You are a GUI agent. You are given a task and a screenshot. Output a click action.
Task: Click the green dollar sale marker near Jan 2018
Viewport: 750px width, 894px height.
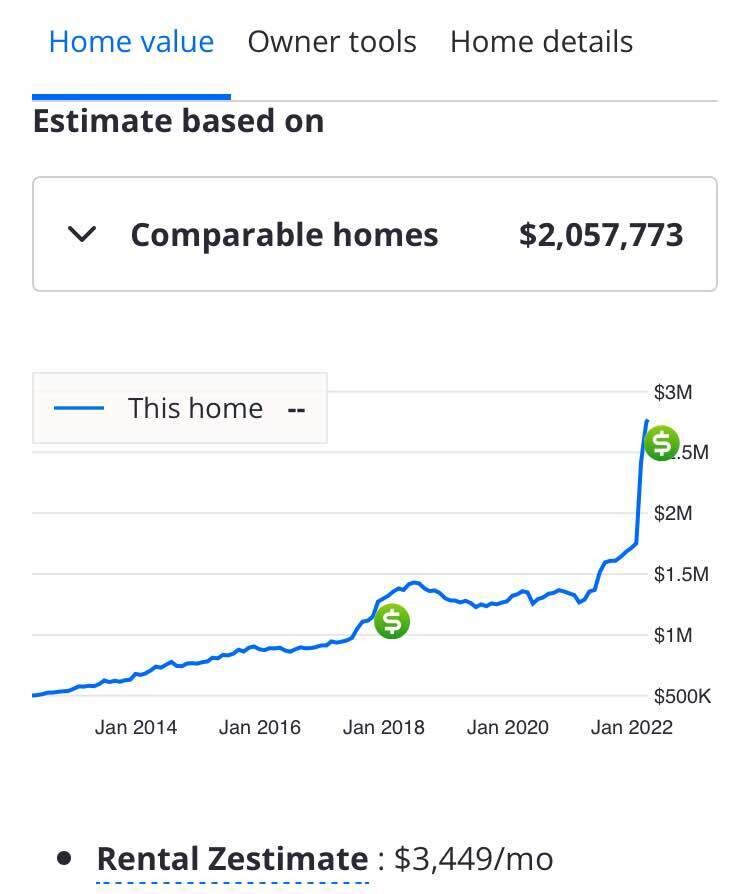391,621
